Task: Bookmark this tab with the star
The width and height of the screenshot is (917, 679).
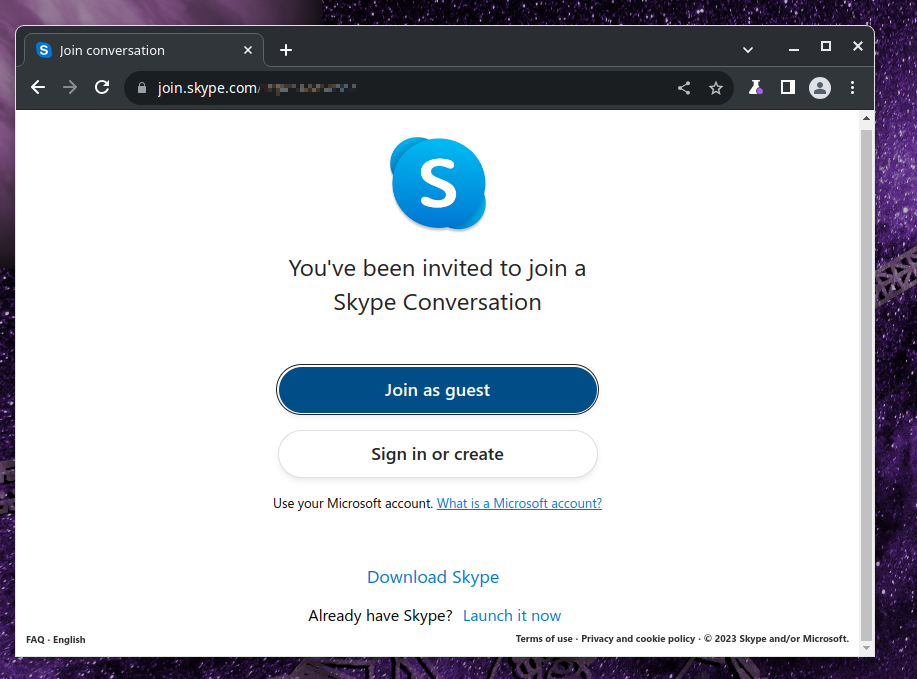Action: pyautogui.click(x=716, y=88)
